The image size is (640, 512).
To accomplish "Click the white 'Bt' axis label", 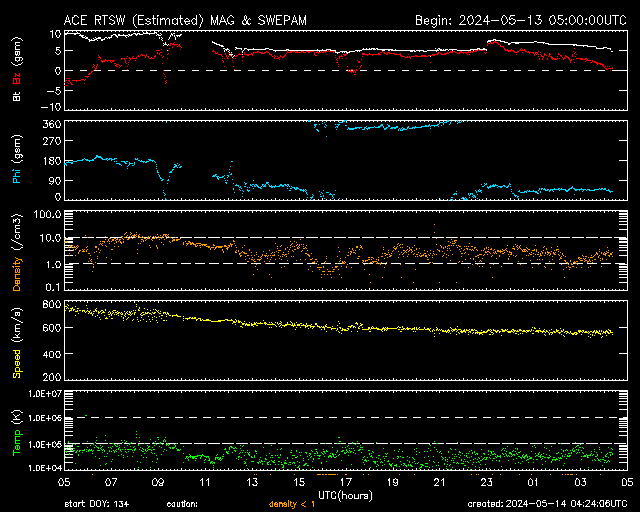I will (17, 96).
